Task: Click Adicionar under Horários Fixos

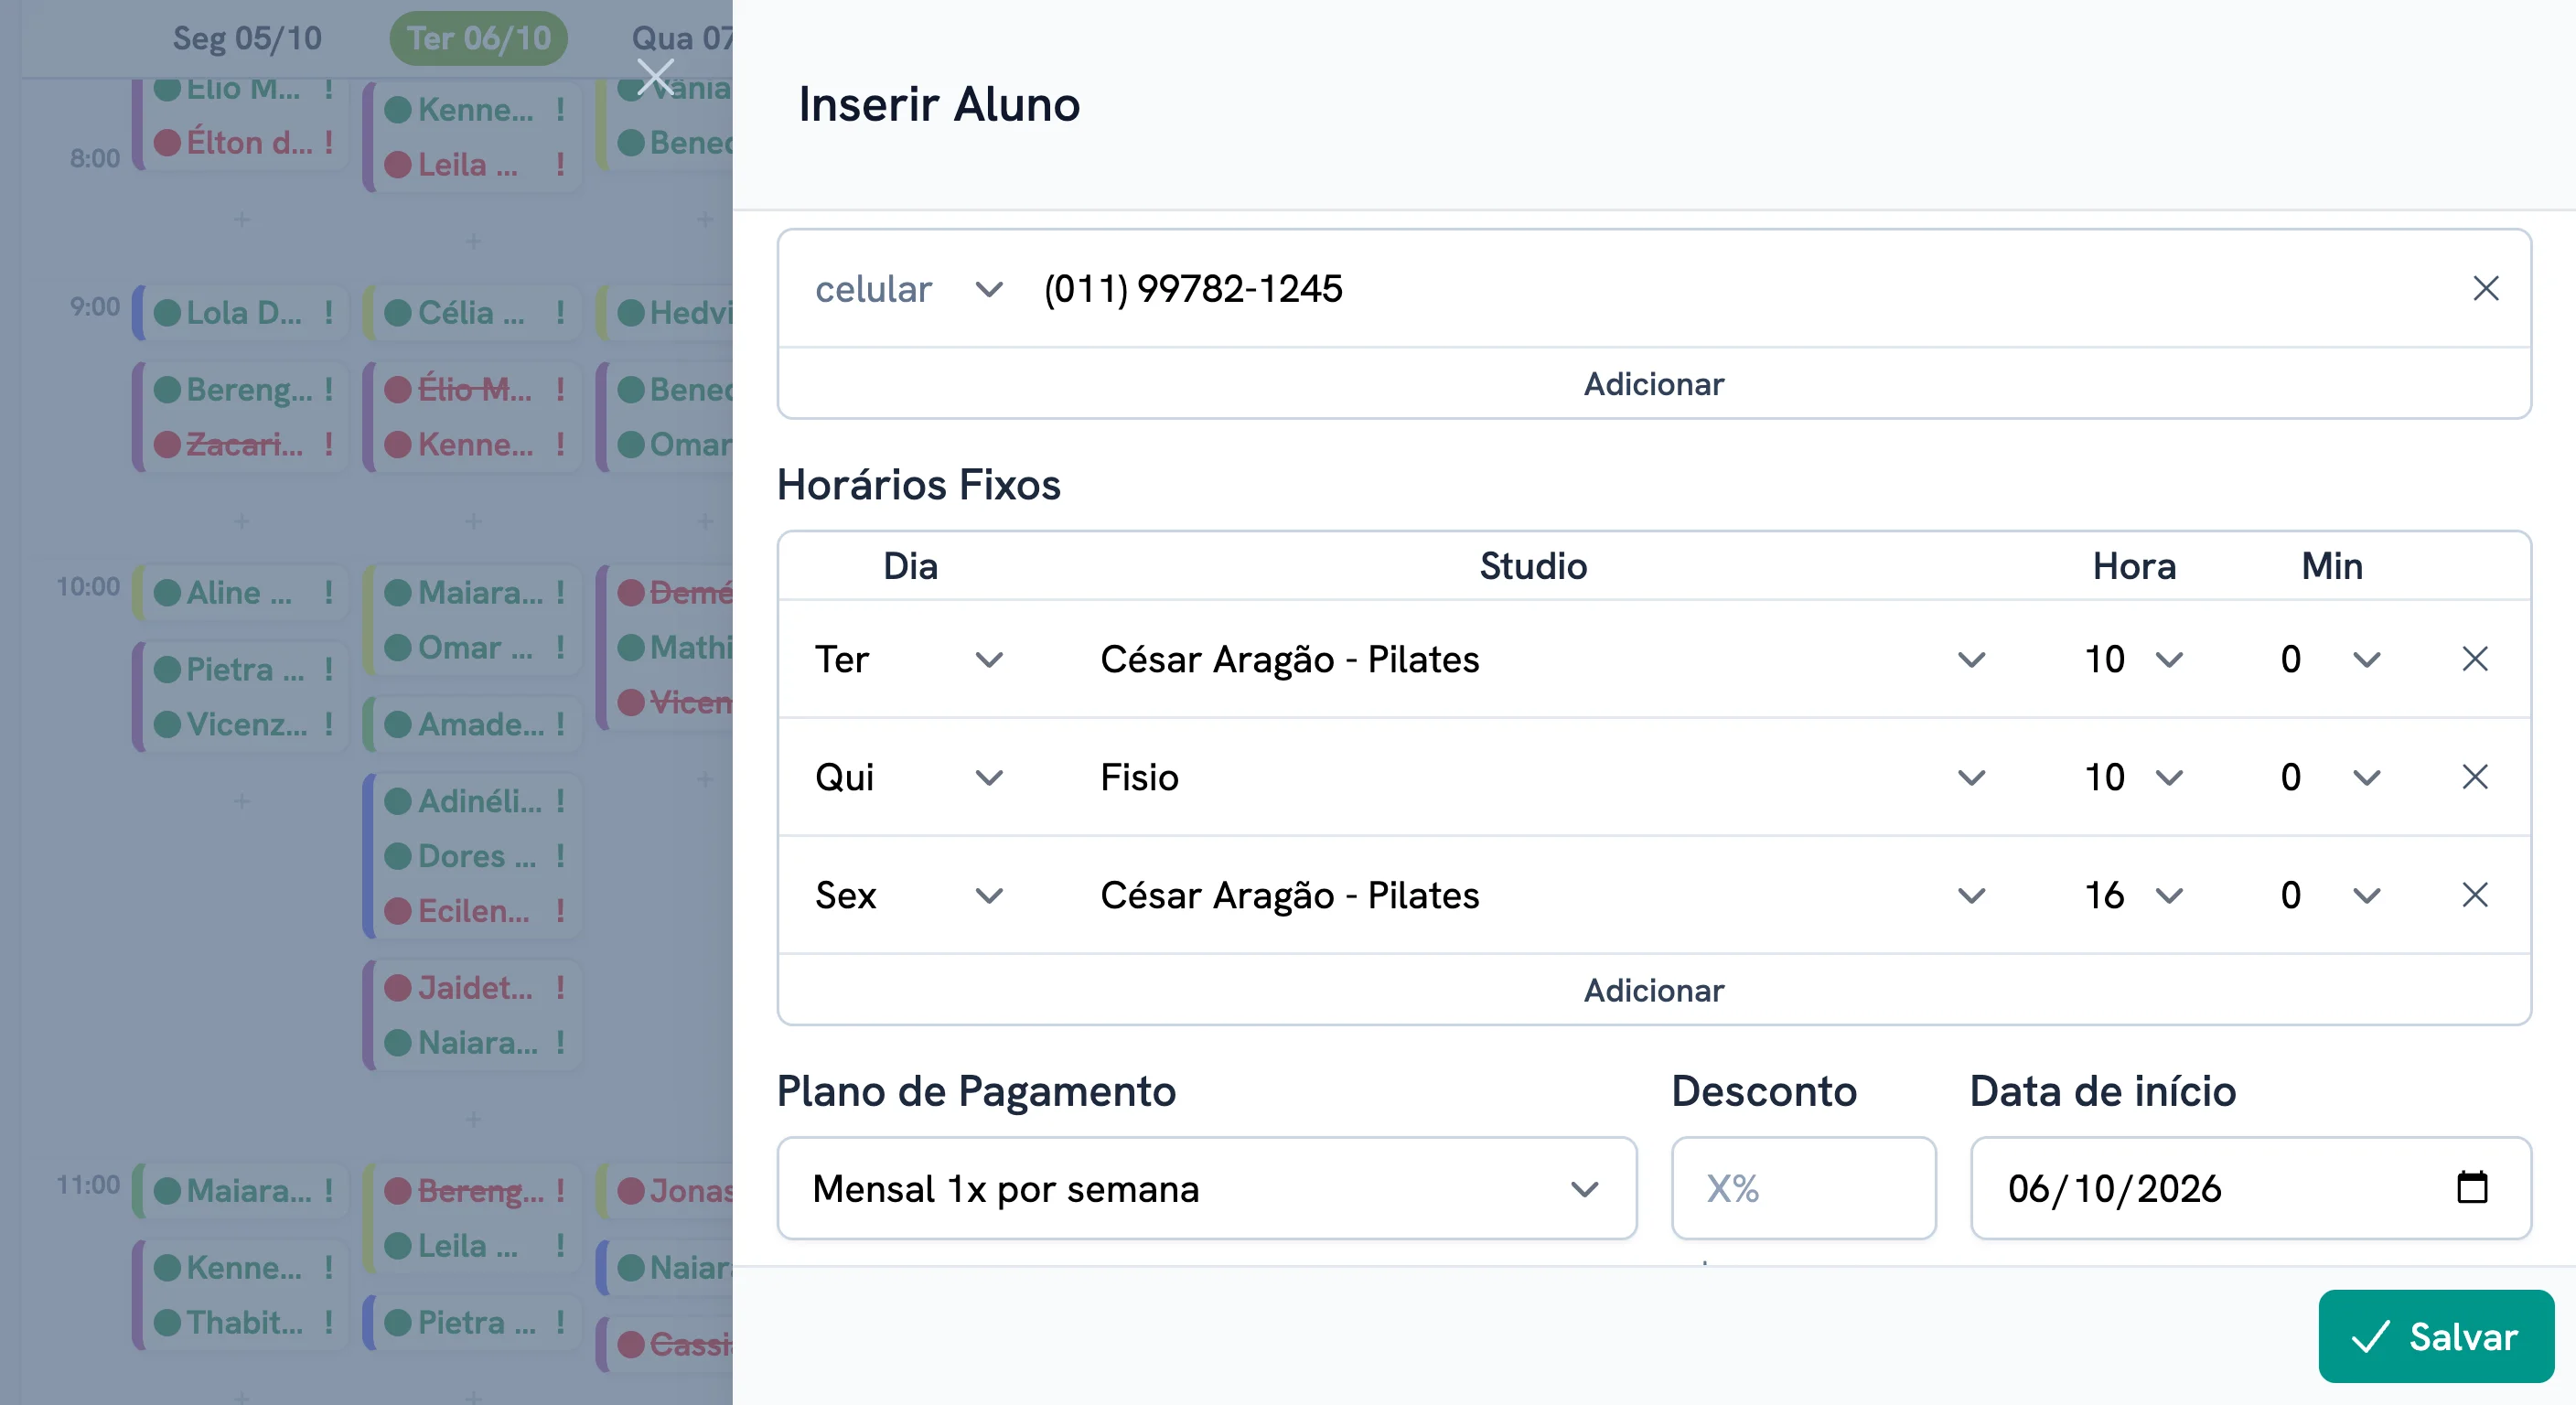Action: click(1654, 990)
